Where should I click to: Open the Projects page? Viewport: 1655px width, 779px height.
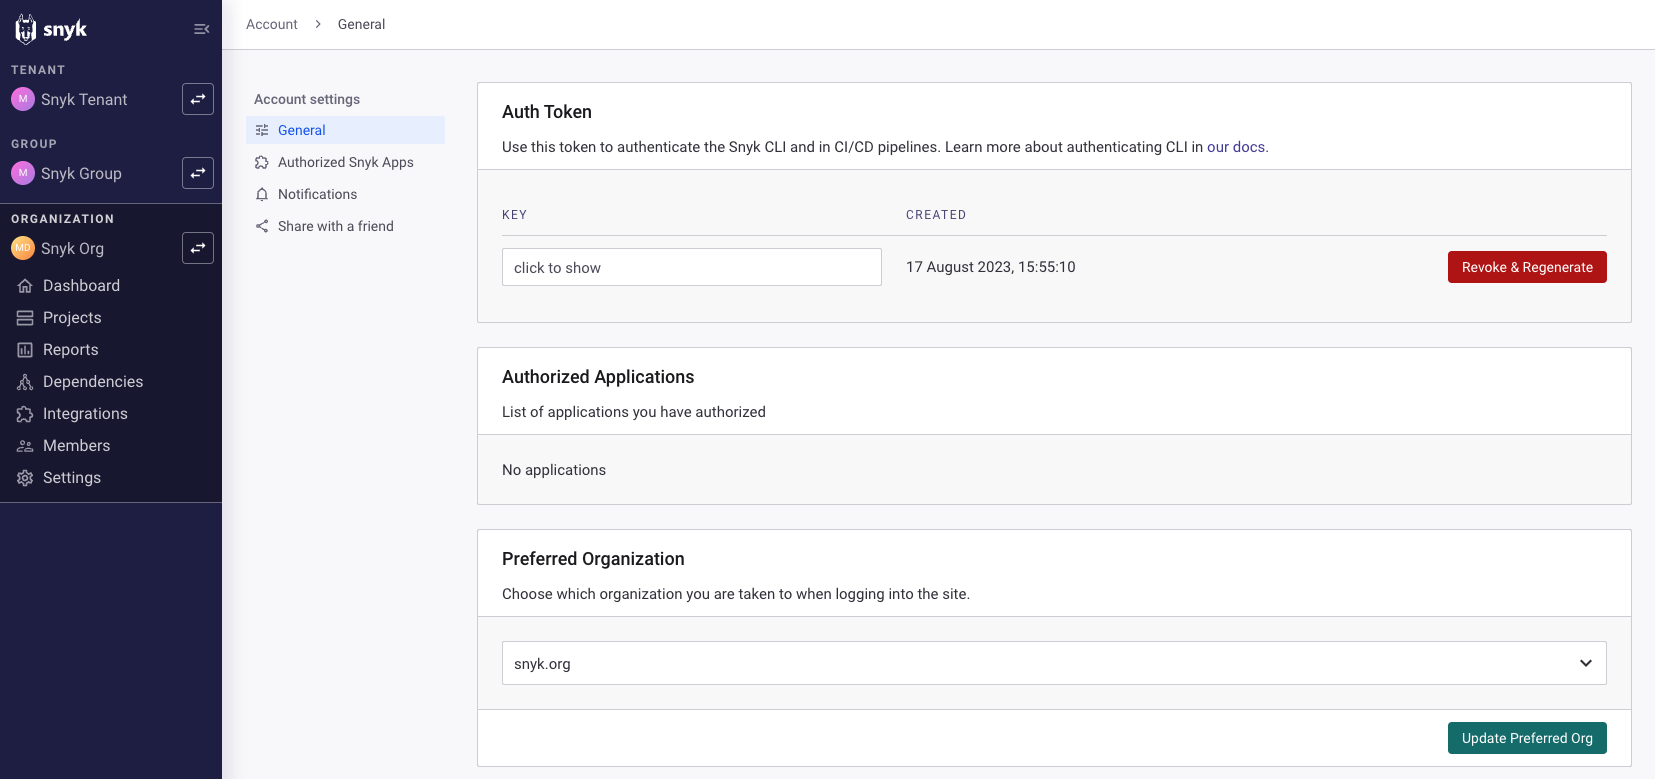click(x=72, y=318)
